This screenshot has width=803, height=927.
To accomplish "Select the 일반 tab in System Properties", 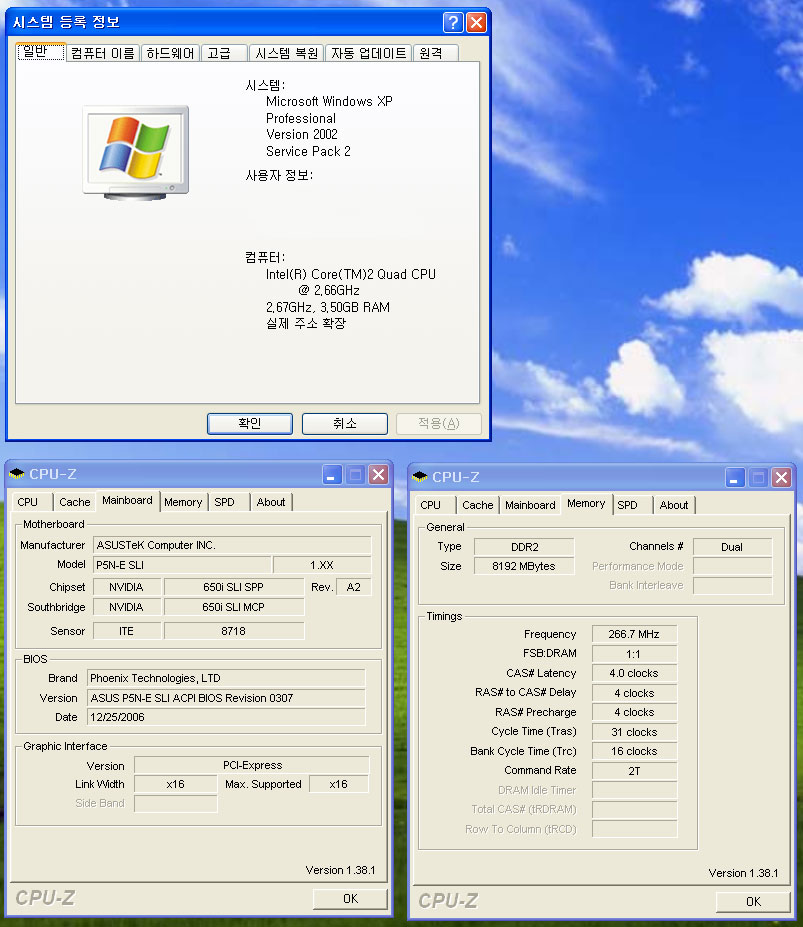I will [x=40, y=51].
